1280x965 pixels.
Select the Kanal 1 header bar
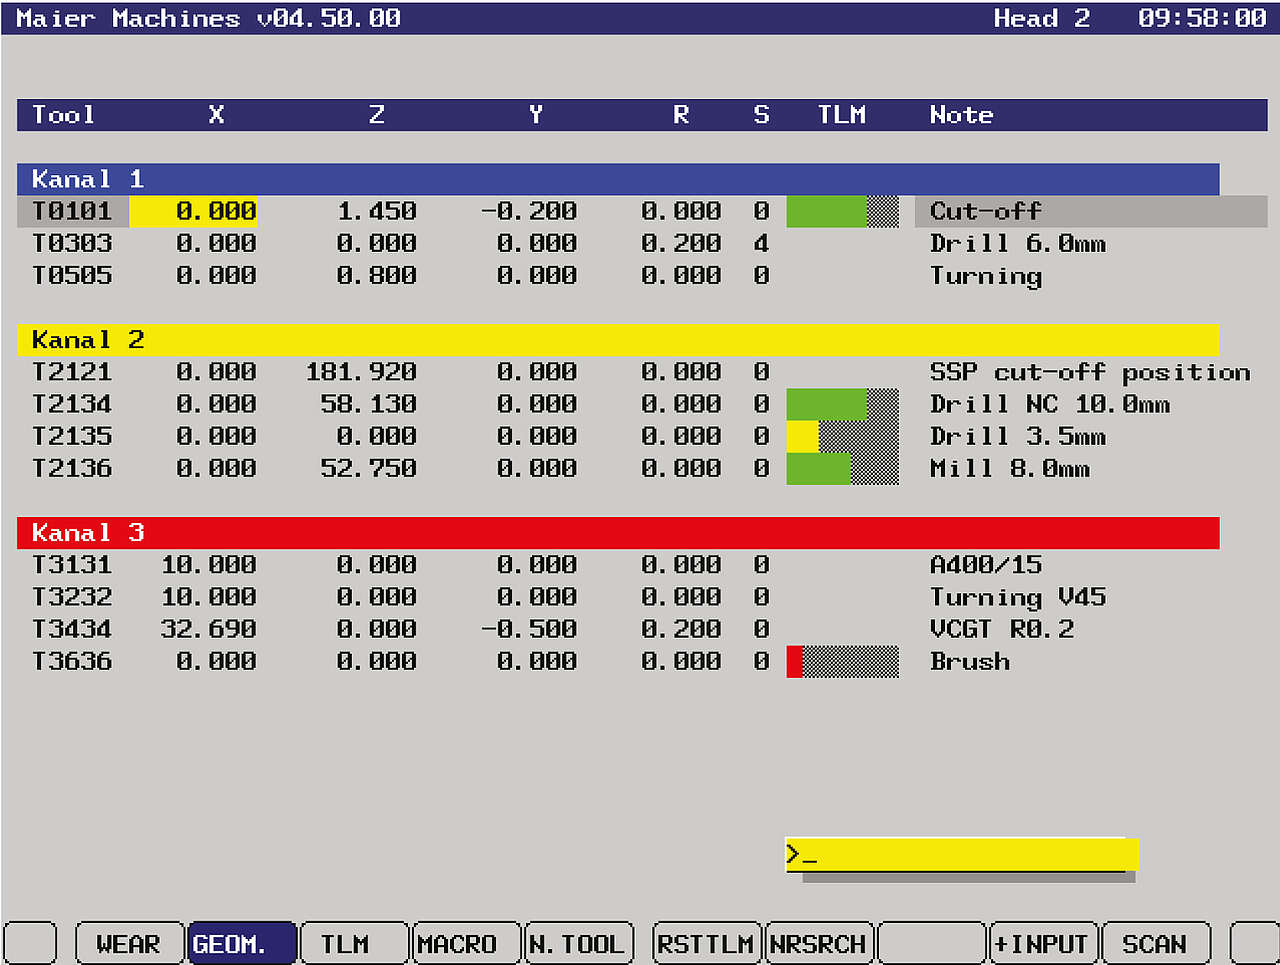pos(617,179)
